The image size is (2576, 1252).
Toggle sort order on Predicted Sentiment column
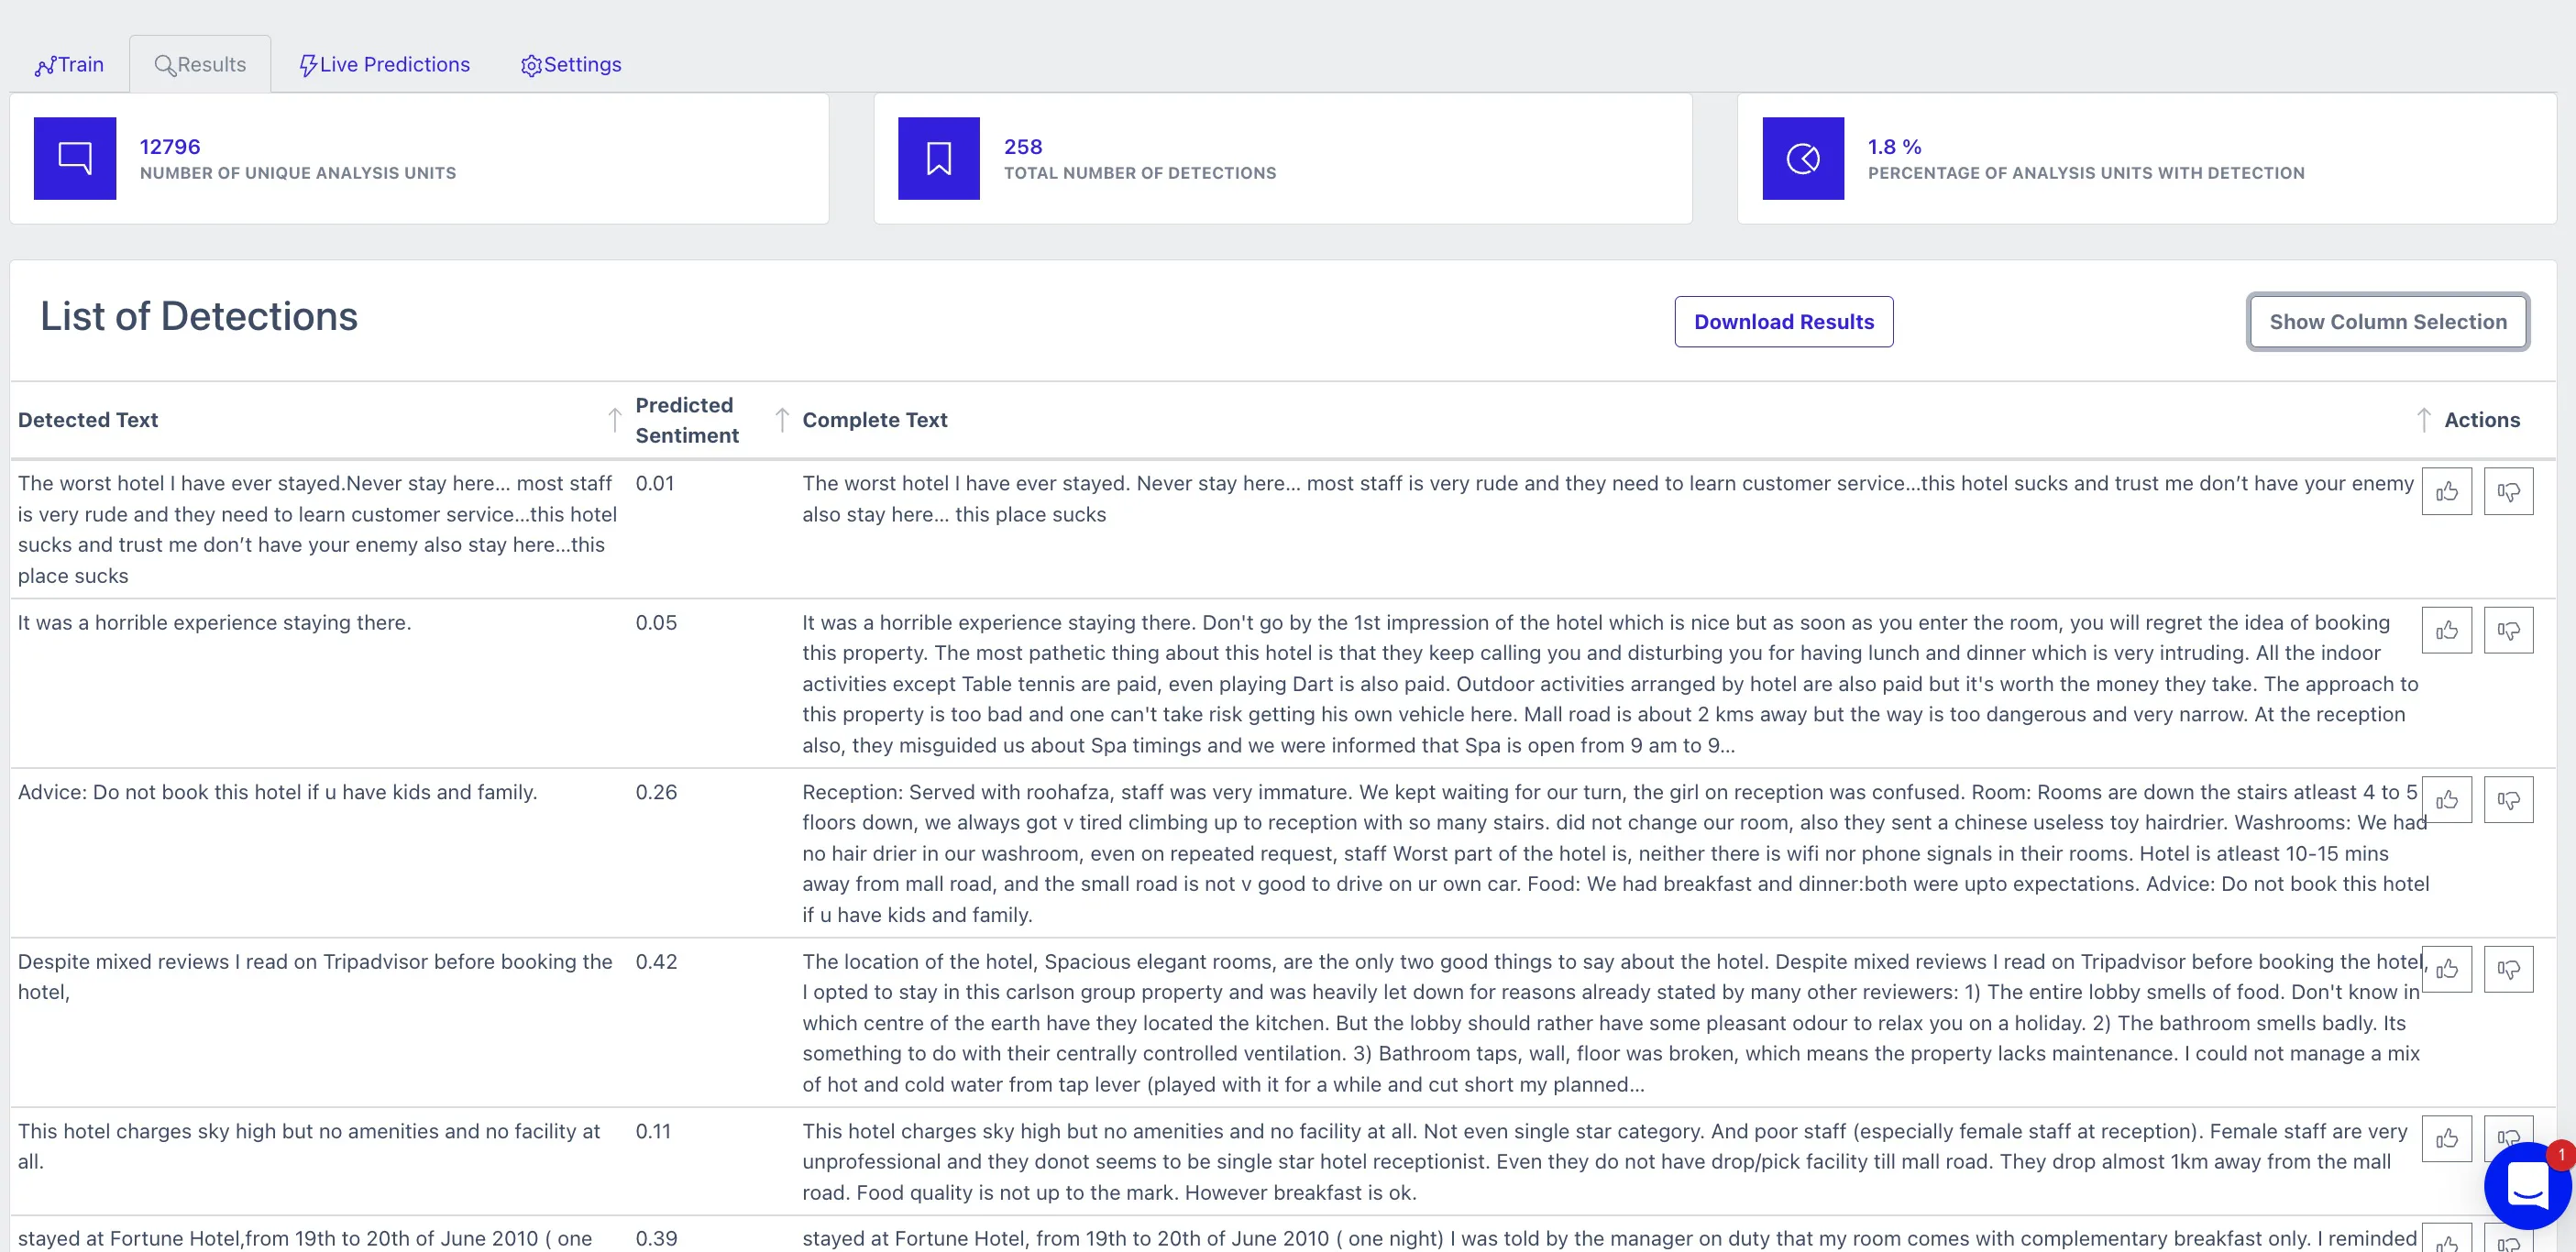click(615, 419)
